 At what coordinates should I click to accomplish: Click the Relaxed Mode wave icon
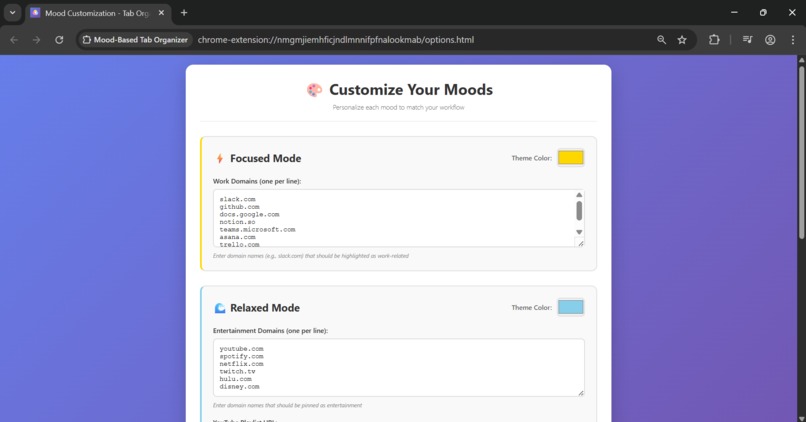tap(219, 308)
